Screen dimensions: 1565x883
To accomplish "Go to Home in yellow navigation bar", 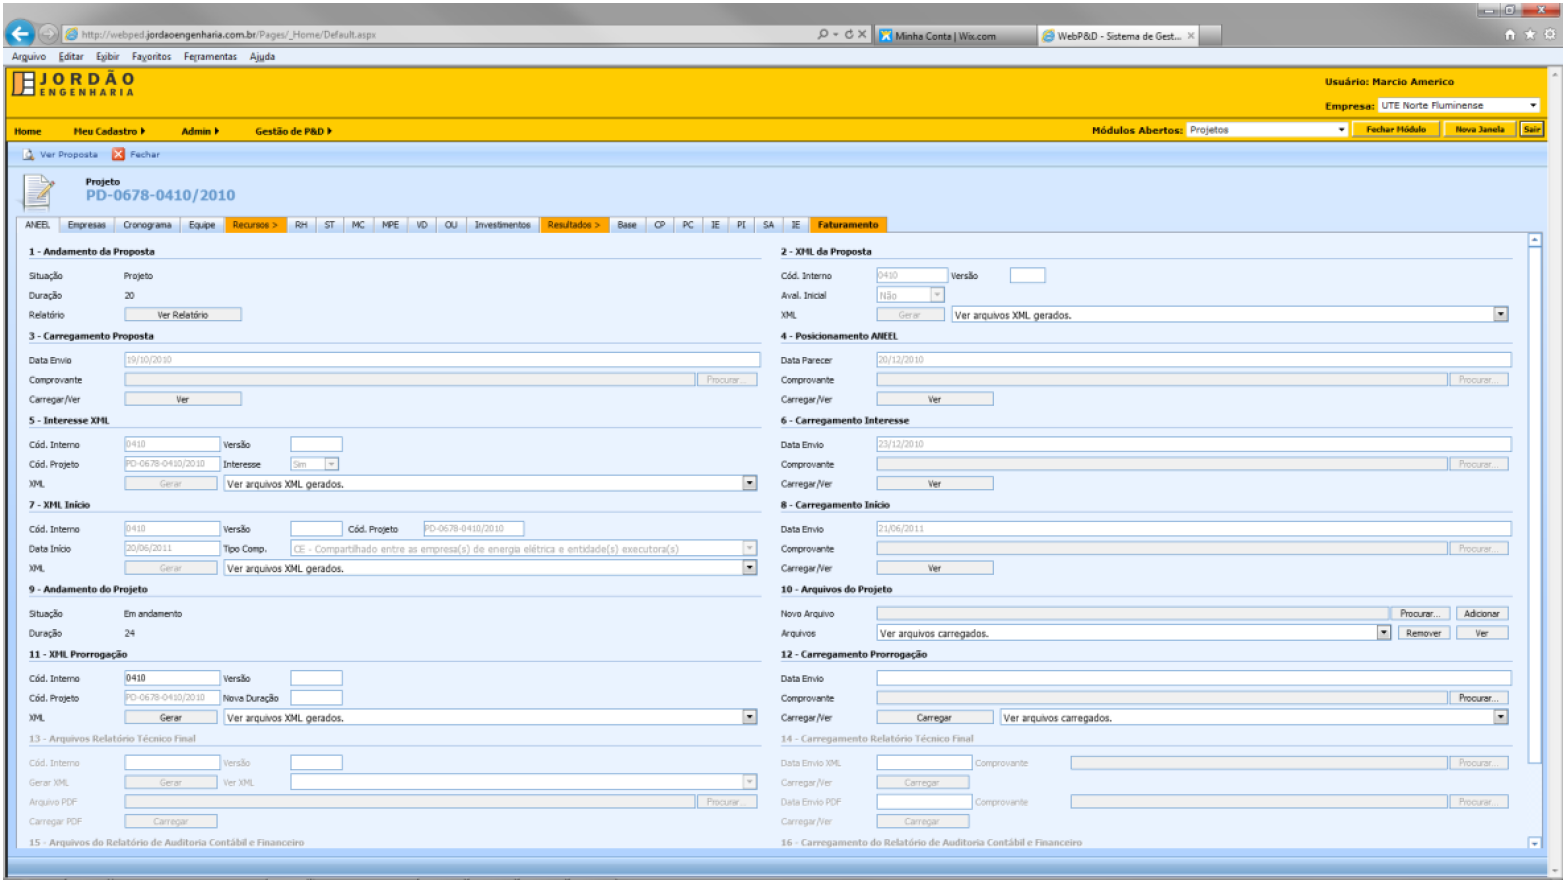I will tap(28, 131).
